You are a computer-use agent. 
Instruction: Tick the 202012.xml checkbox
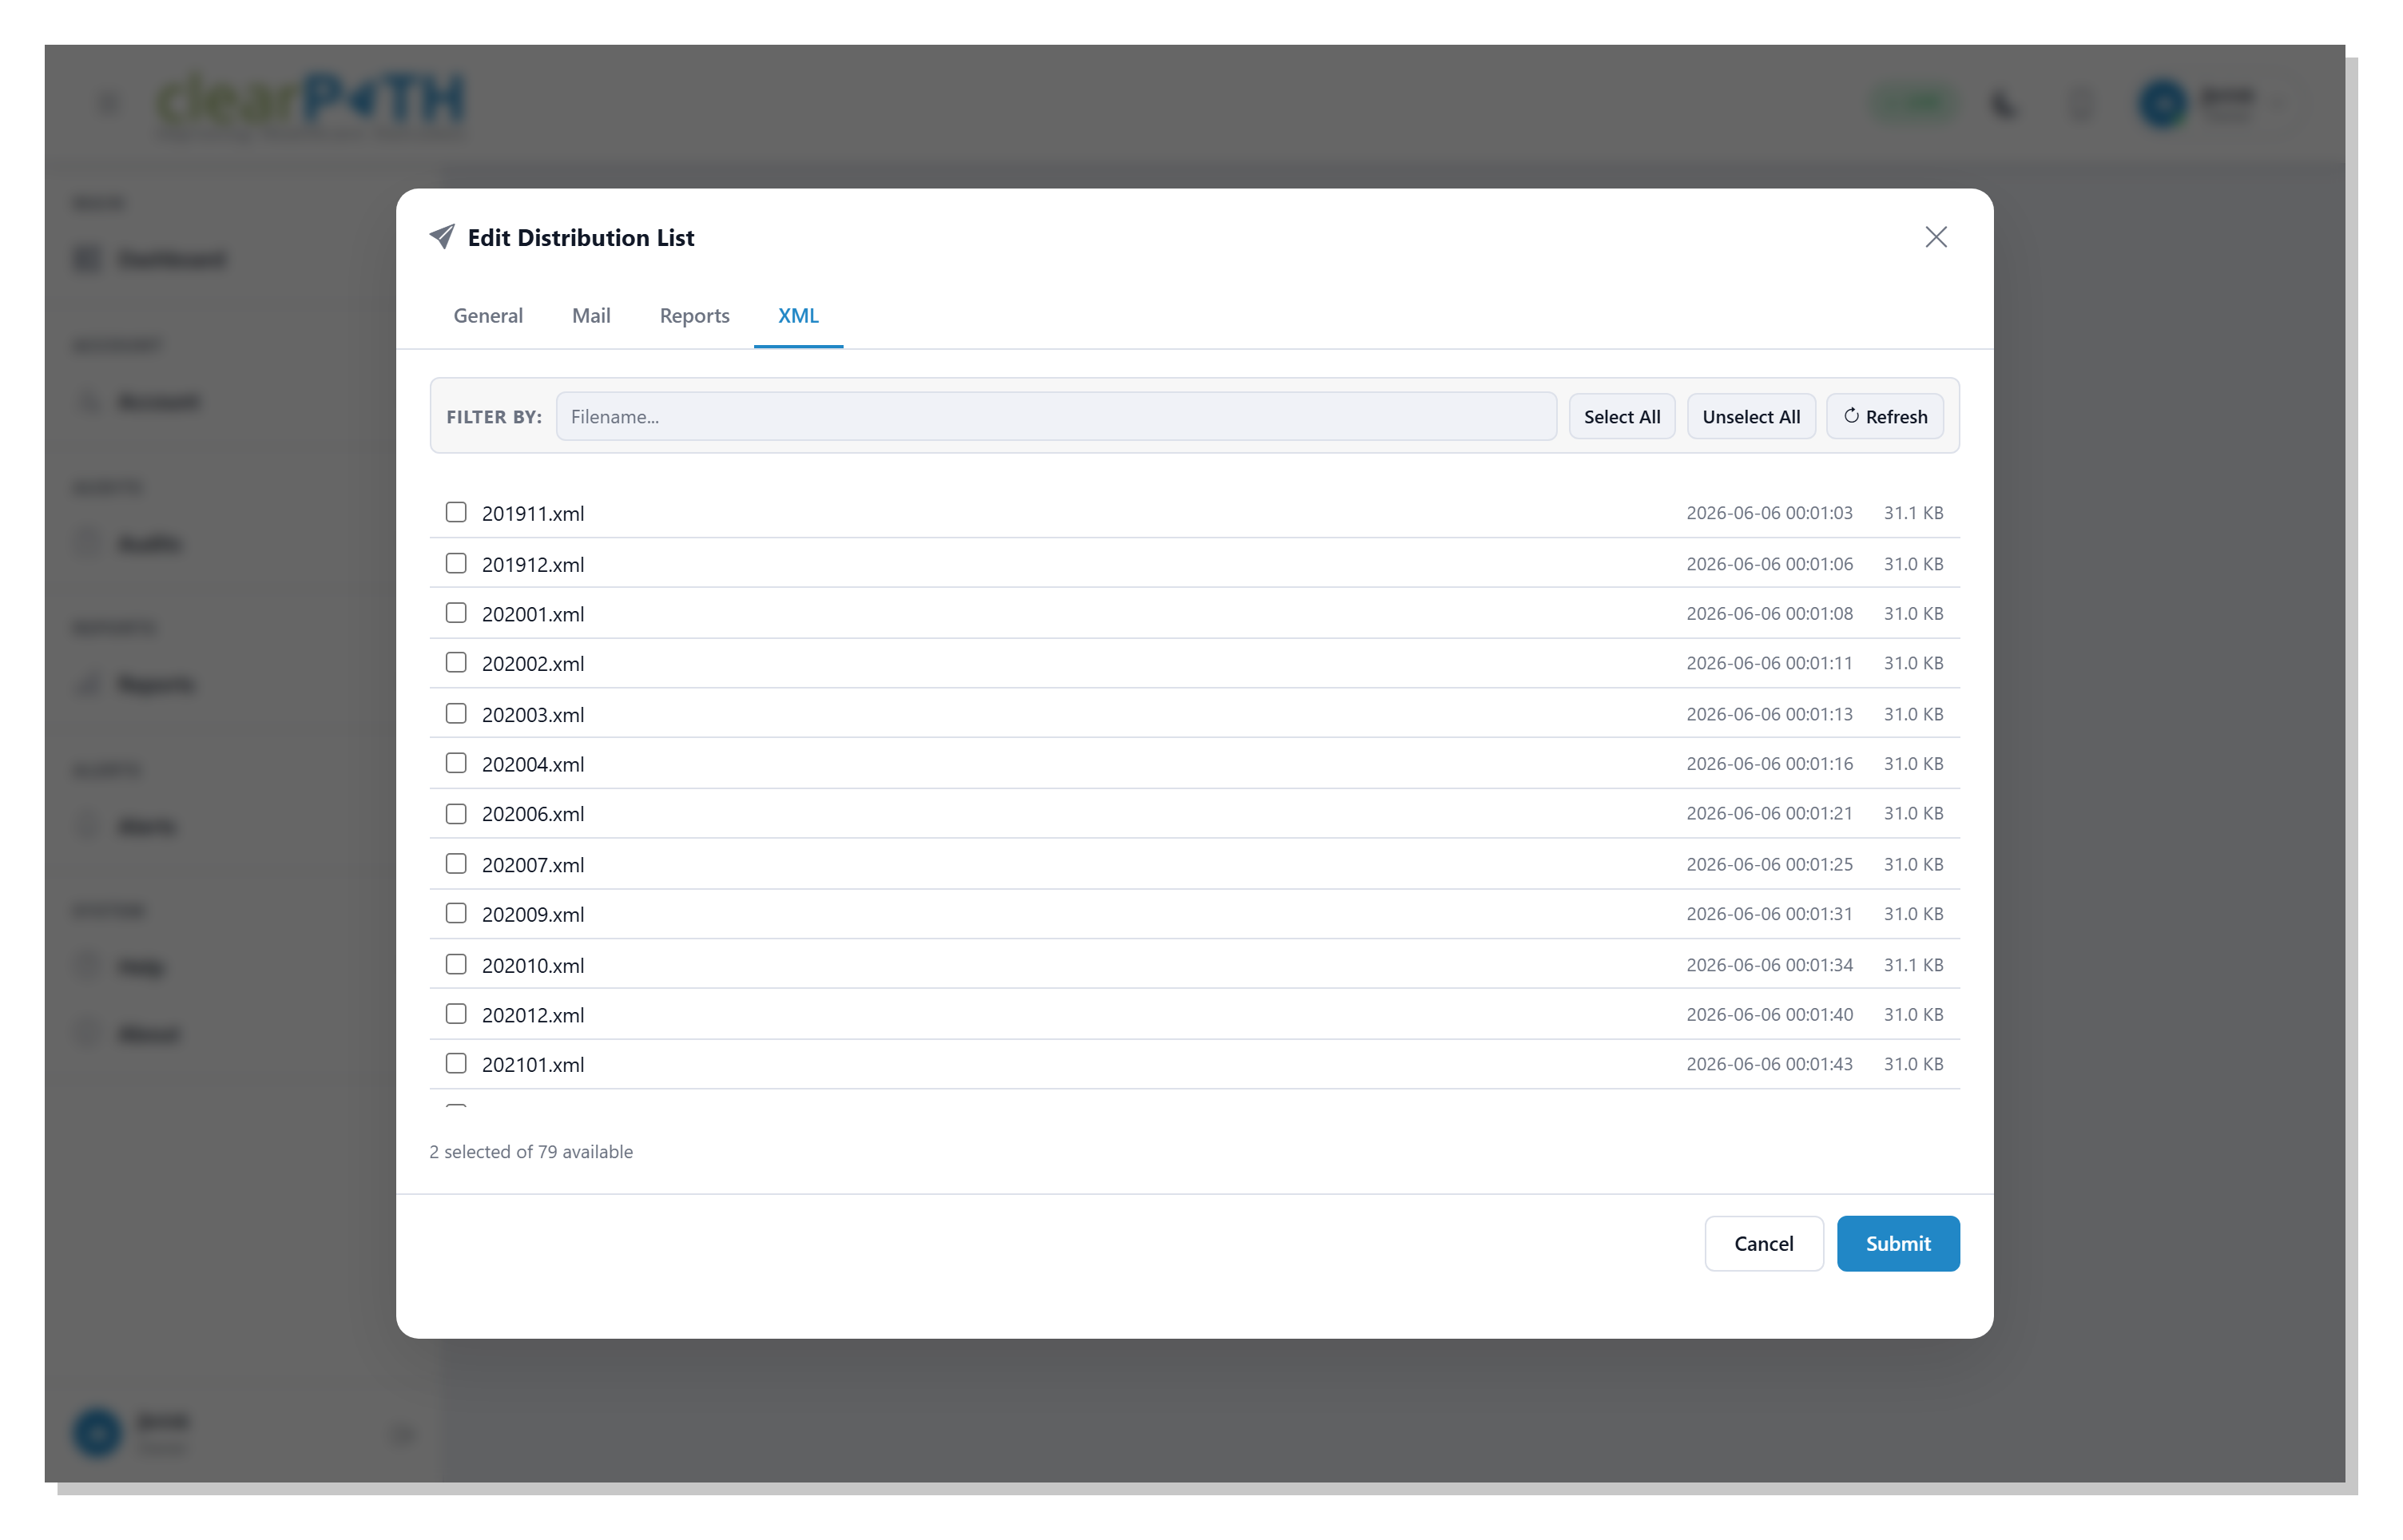click(x=456, y=1014)
